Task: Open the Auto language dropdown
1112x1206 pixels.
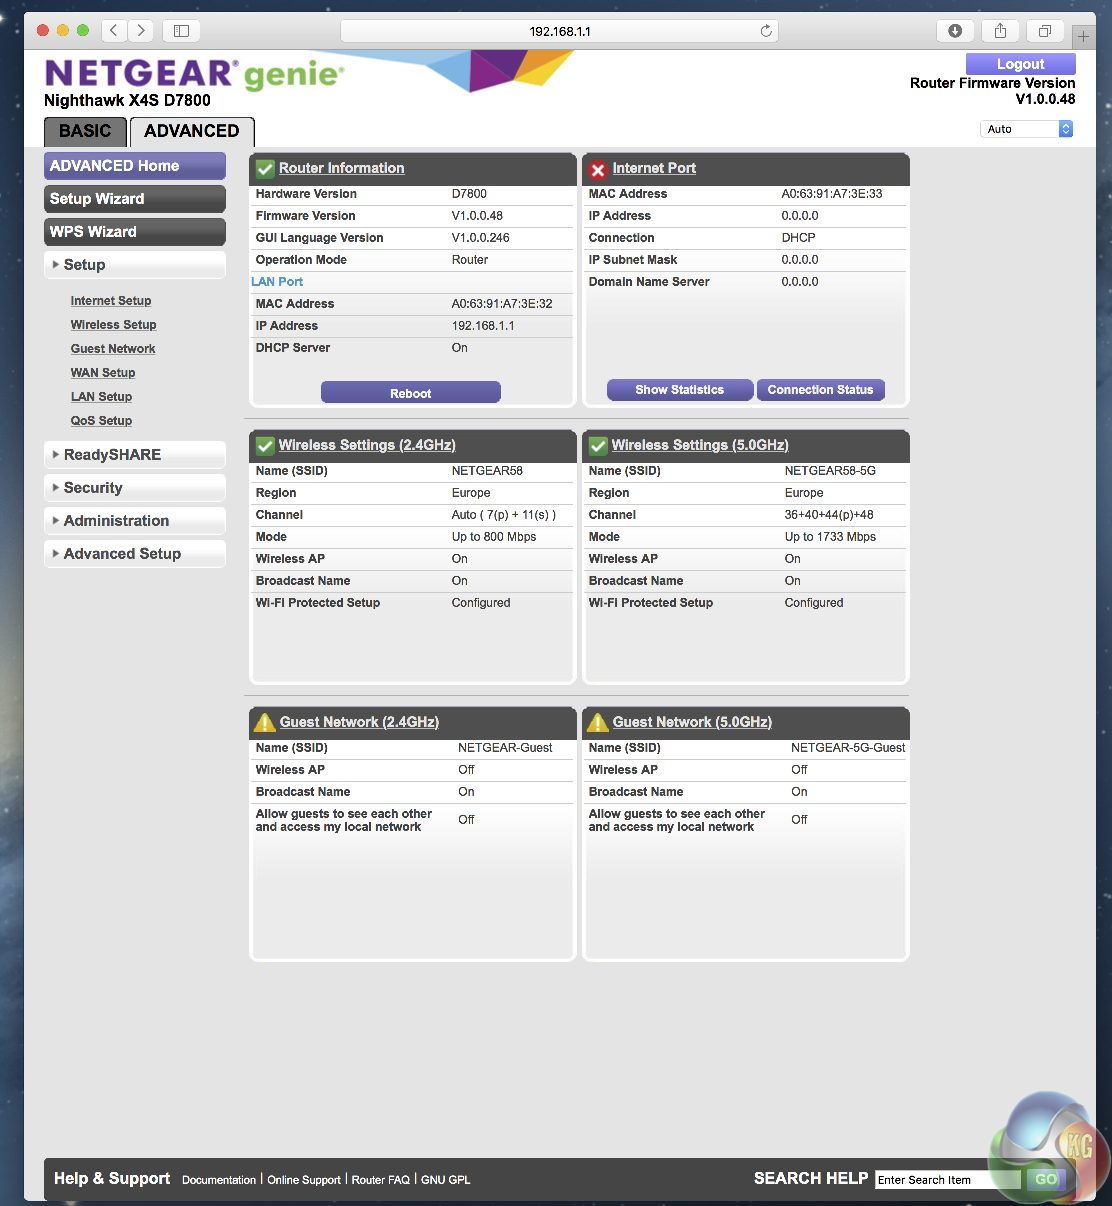Action: tap(1027, 129)
